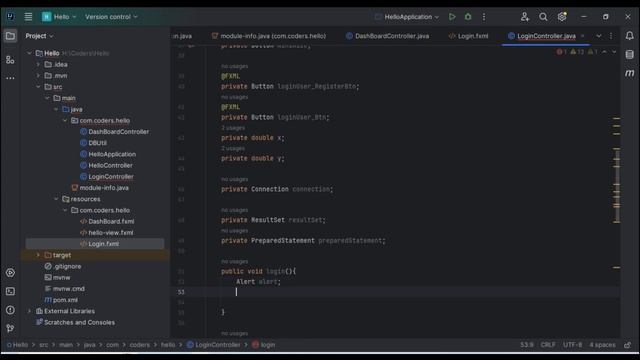This screenshot has height=360, width=640.
Task: Click the coders breadcrumb segment
Action: click(x=140, y=345)
